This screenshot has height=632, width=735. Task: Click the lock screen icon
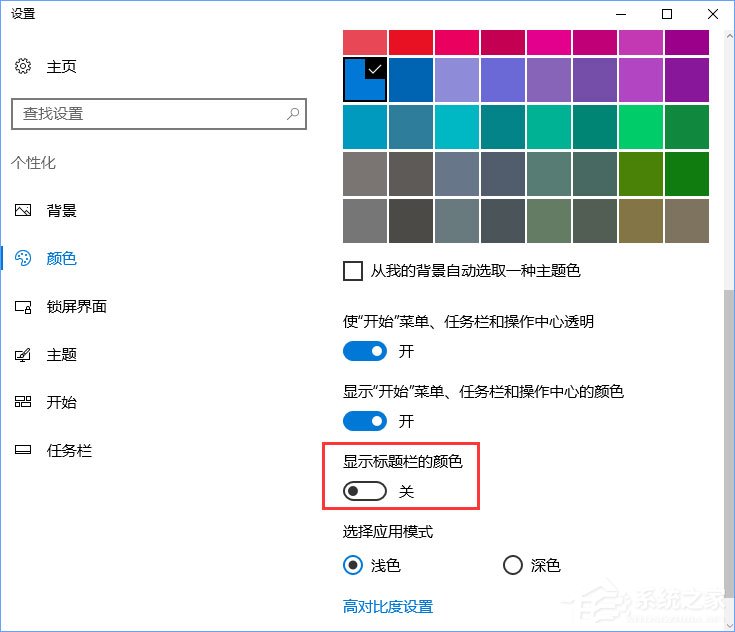click(x=23, y=307)
